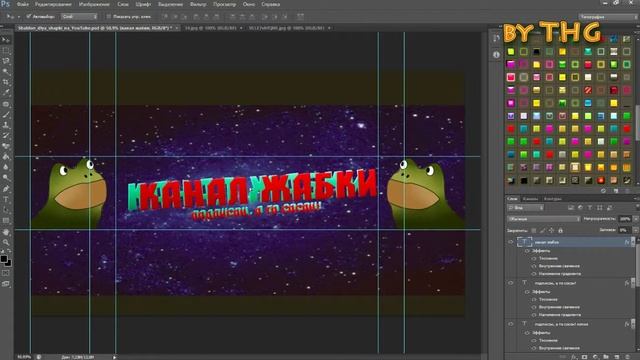Image resolution: width=640 pixels, height=360 pixels.
Task: Select the Pen tool
Action: [6, 189]
